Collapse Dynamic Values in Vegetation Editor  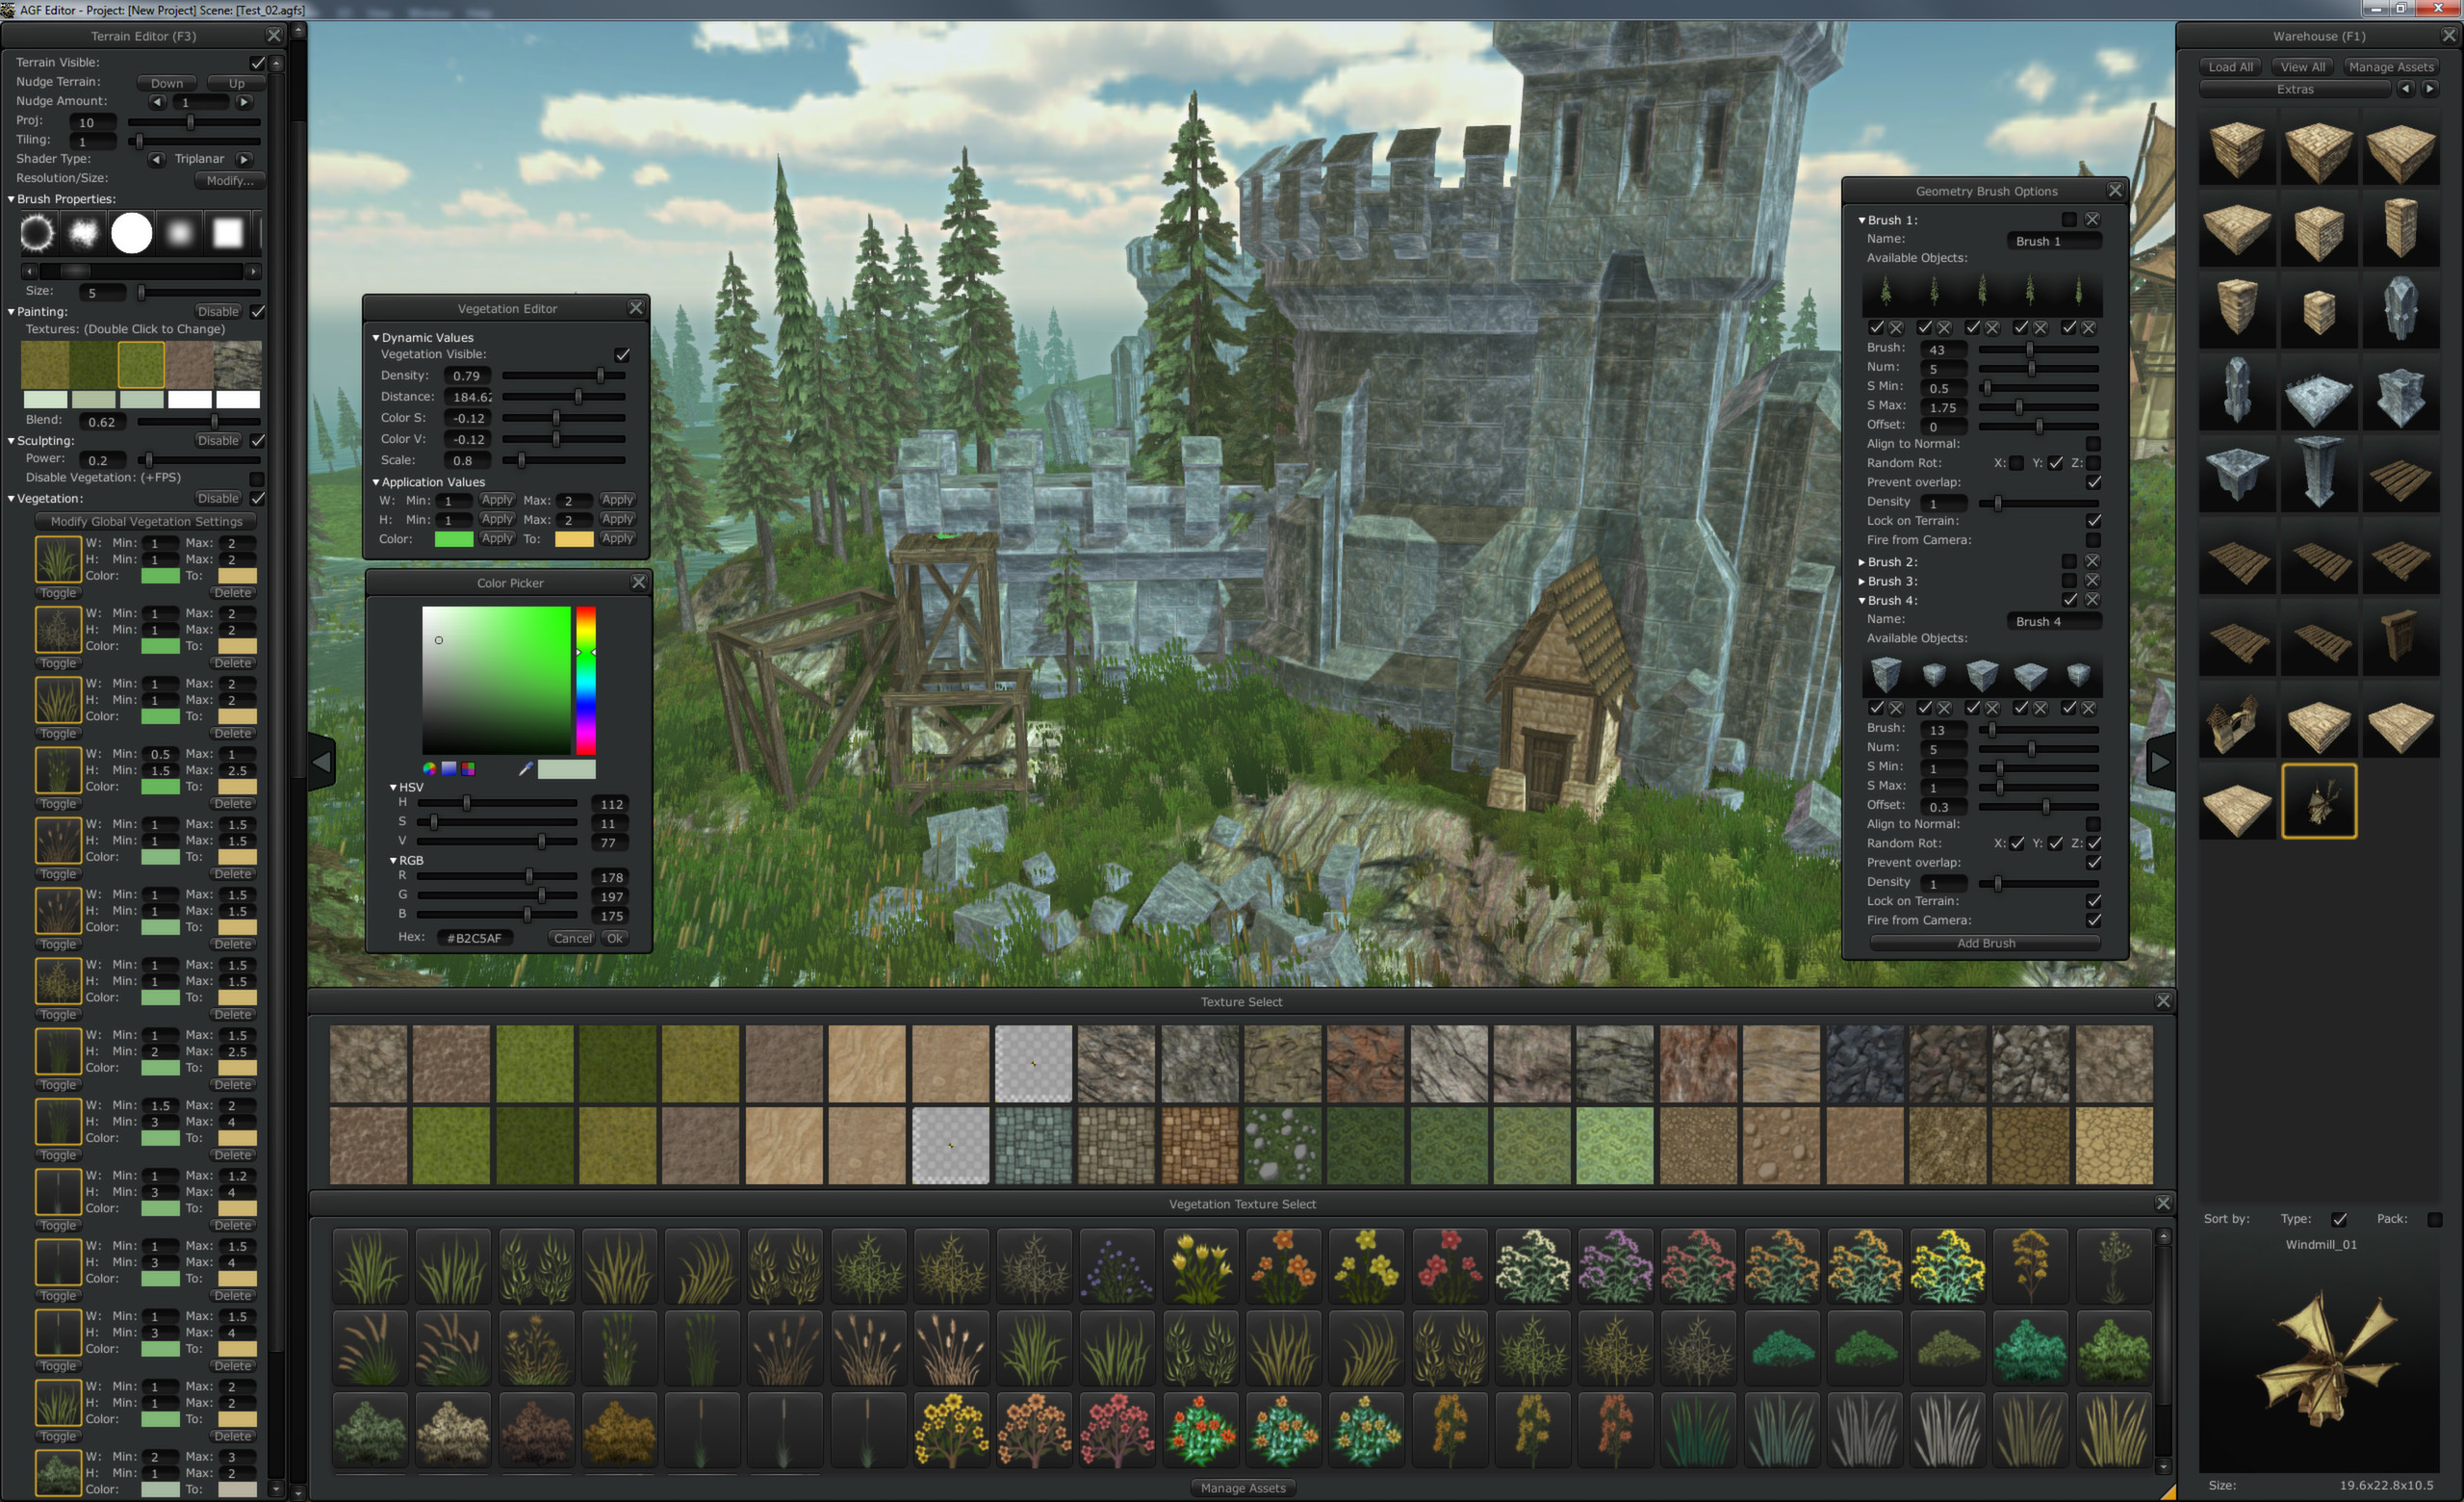378,337
